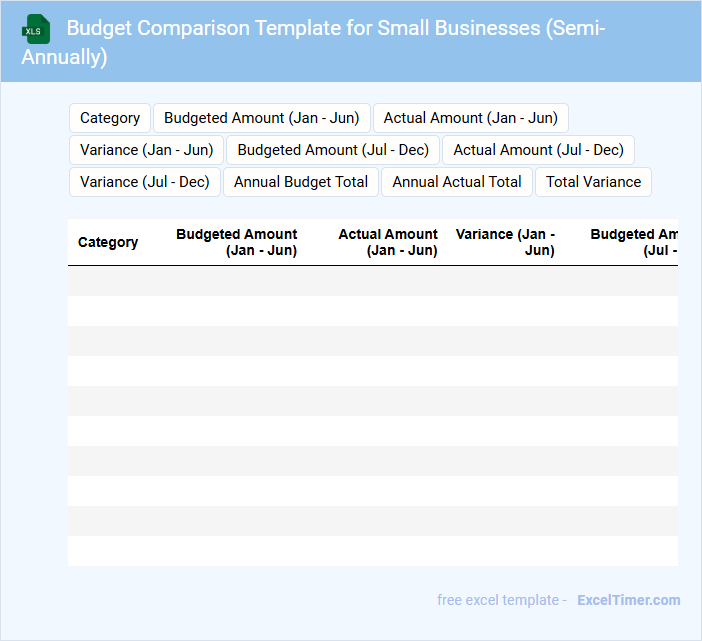
Task: Click the Variance (Jan - Jun) tag
Action: point(146,150)
